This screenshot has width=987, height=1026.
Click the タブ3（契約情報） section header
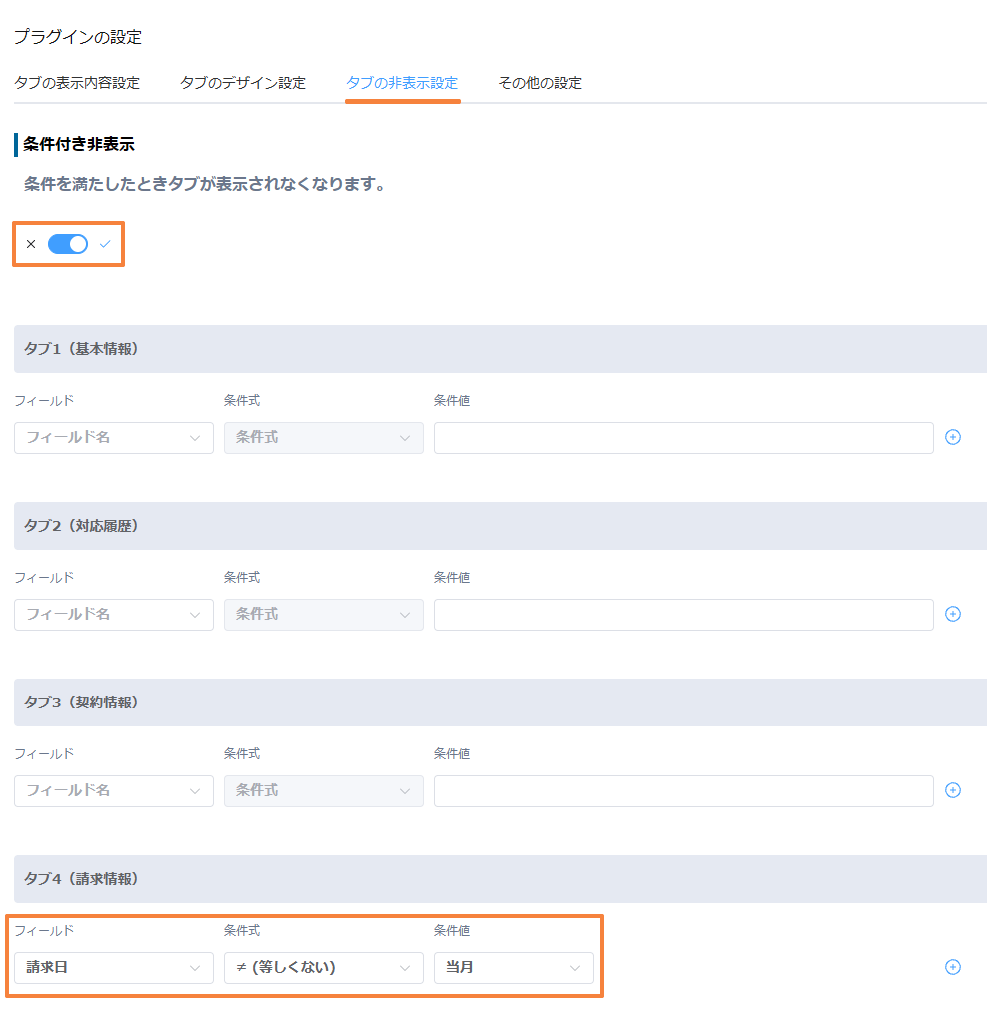coord(500,702)
